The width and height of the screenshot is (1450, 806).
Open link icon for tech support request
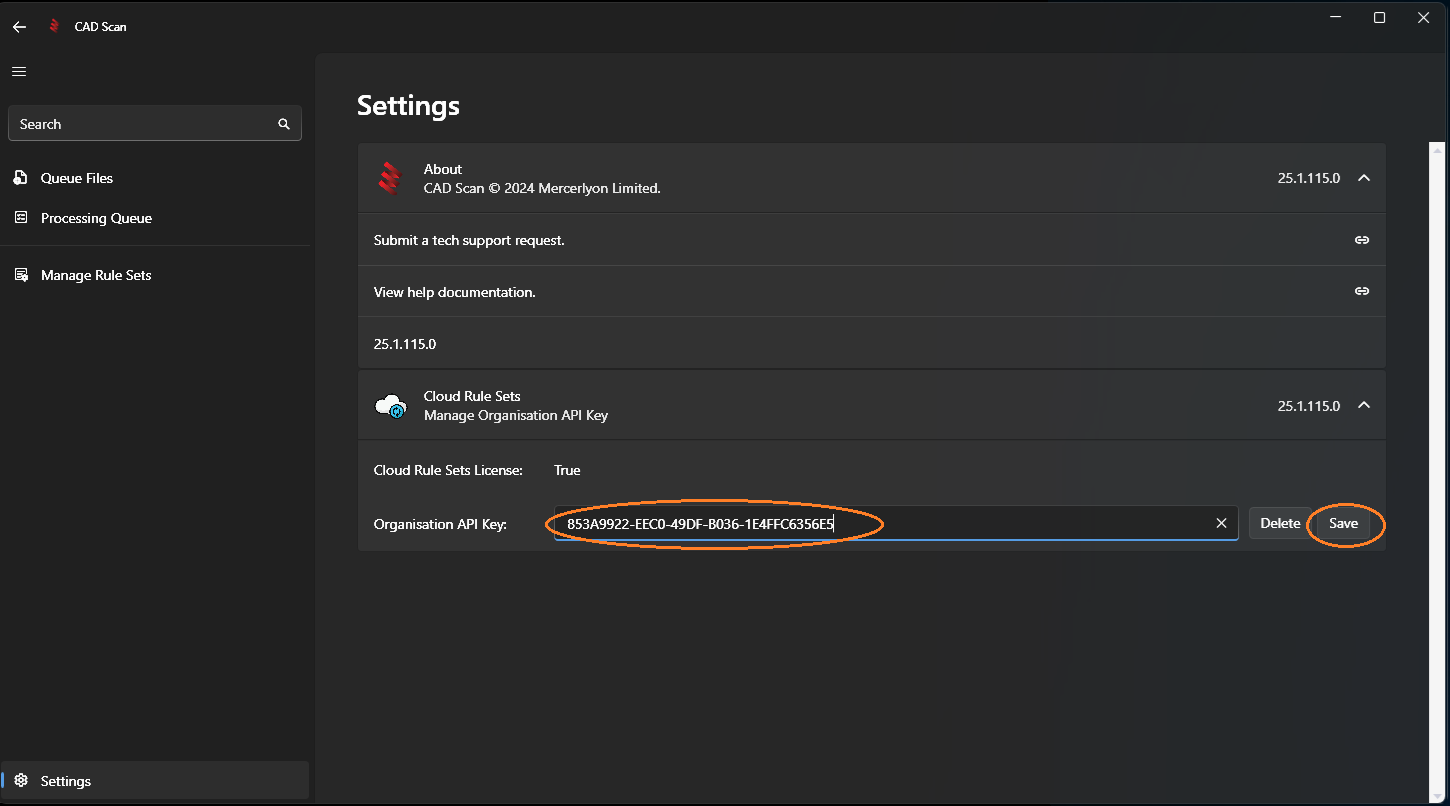click(1361, 240)
